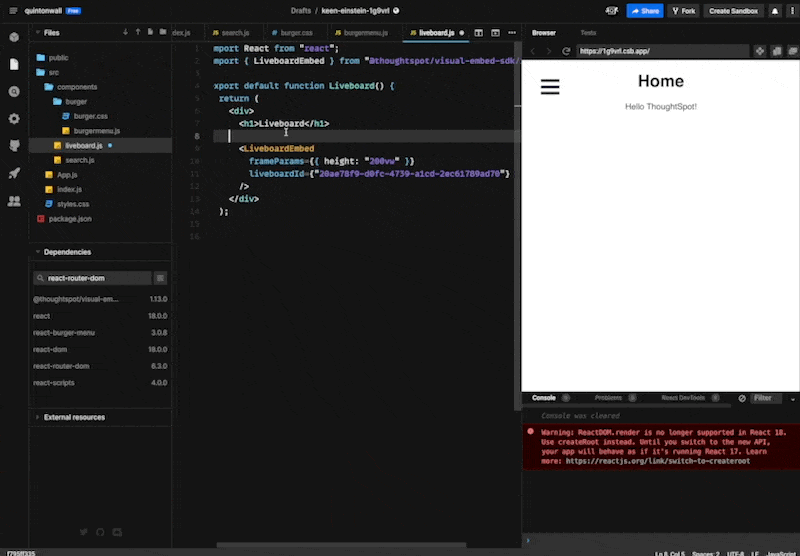Click the Fork button
Viewport: 800px width, 556px height.
684,11
